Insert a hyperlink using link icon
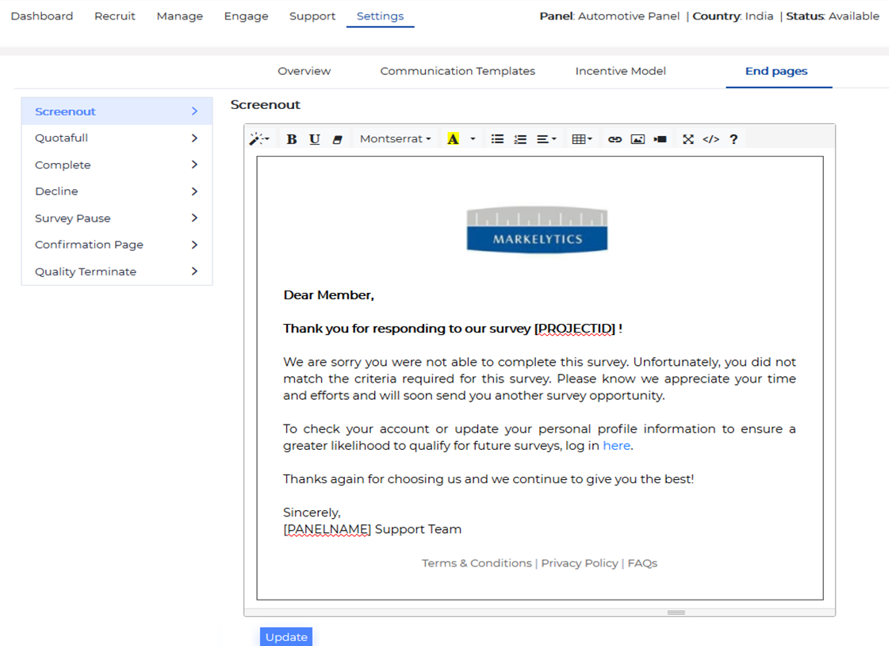Viewport: 889px width, 646px height. [615, 140]
